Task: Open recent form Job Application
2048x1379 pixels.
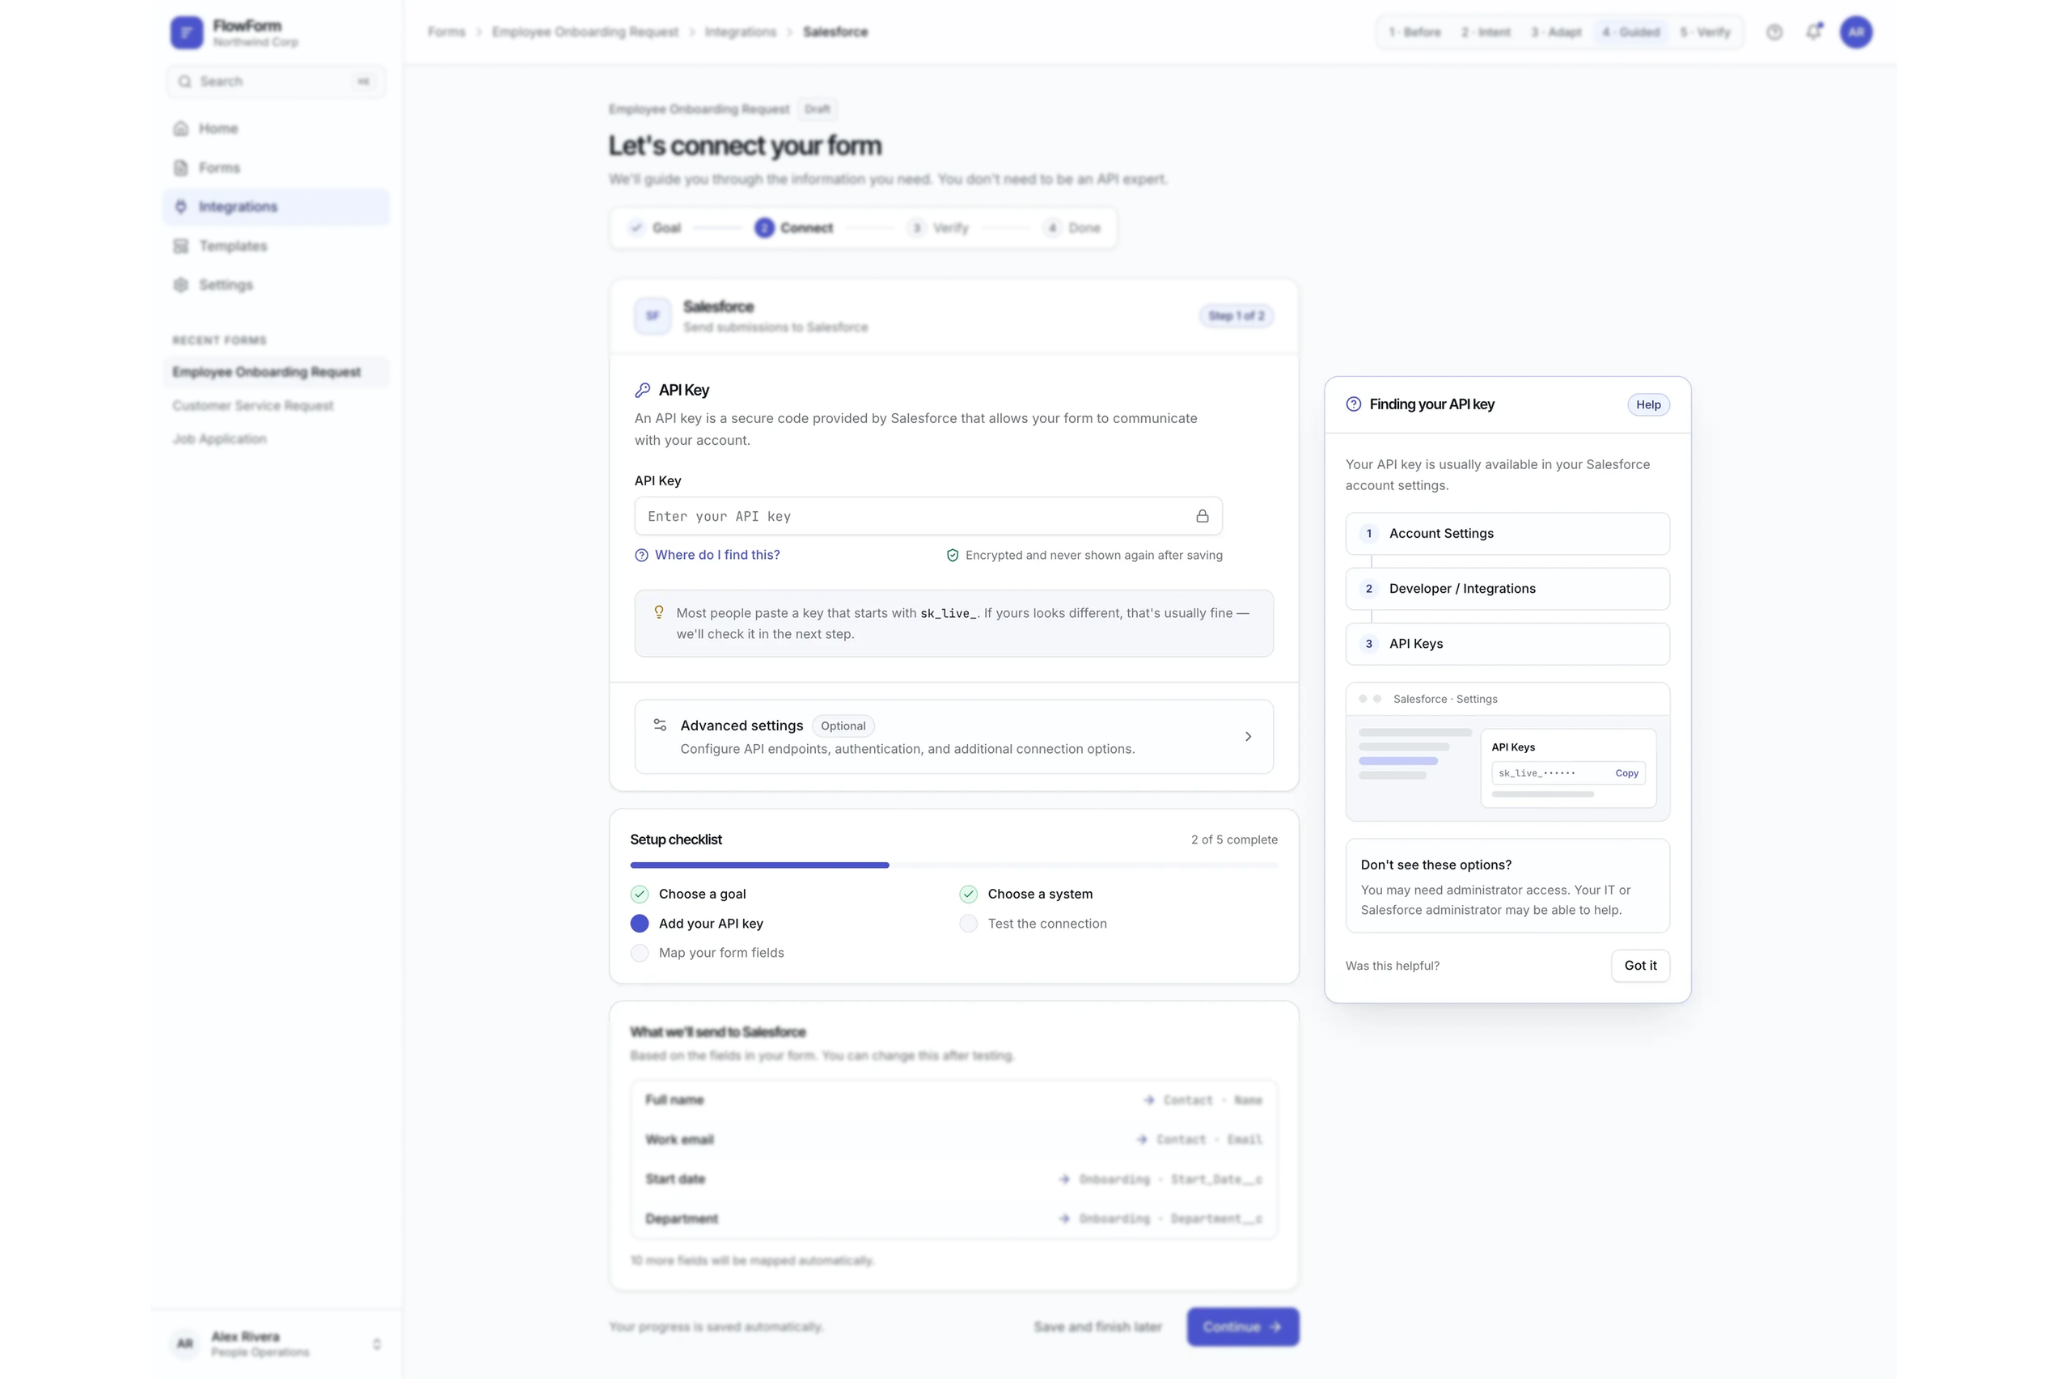Action: point(276,438)
